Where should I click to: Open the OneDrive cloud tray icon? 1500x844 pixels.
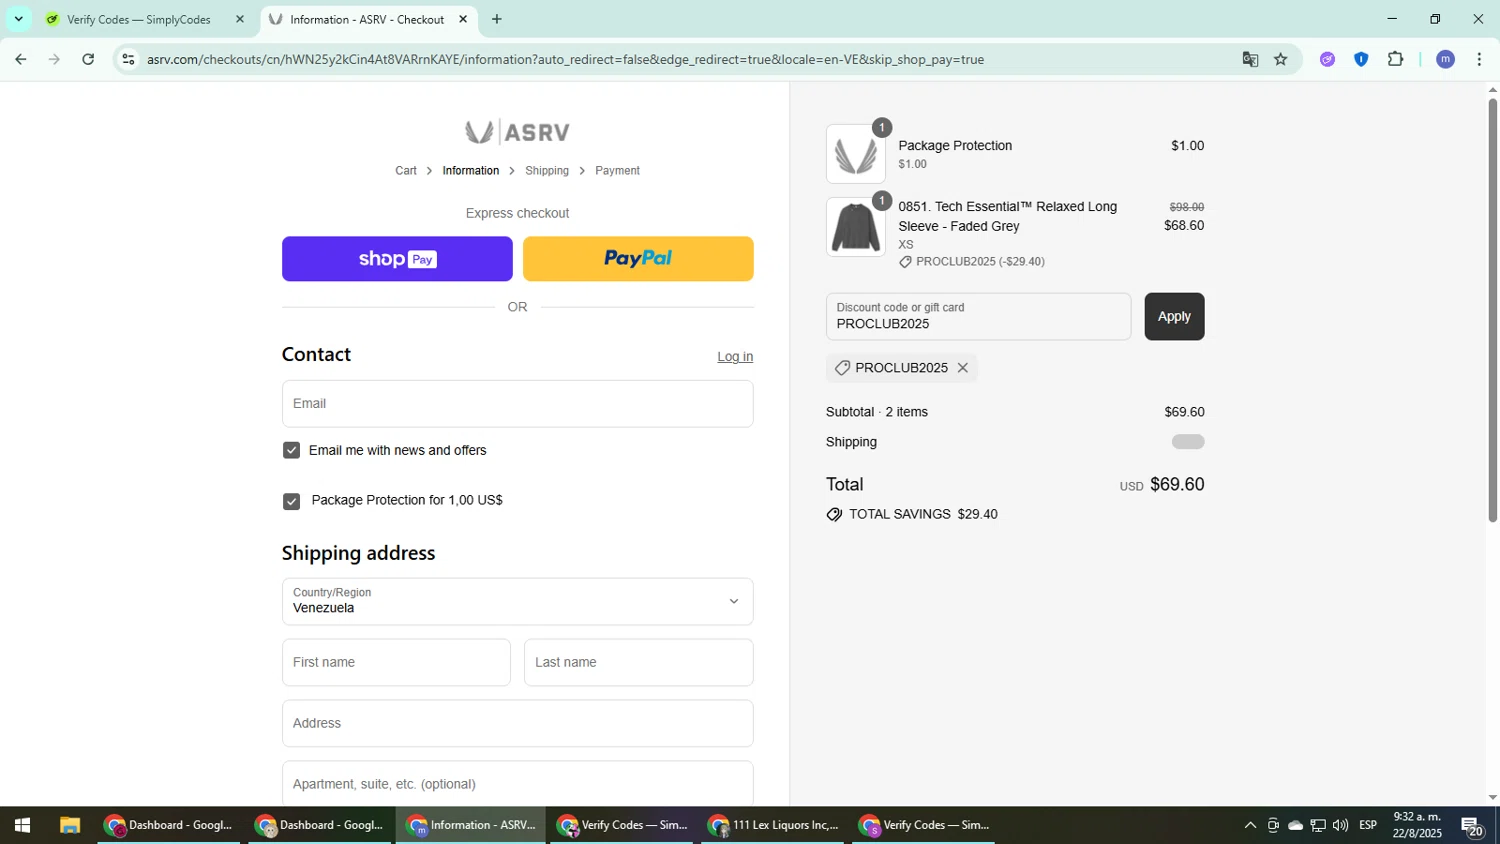(1295, 825)
